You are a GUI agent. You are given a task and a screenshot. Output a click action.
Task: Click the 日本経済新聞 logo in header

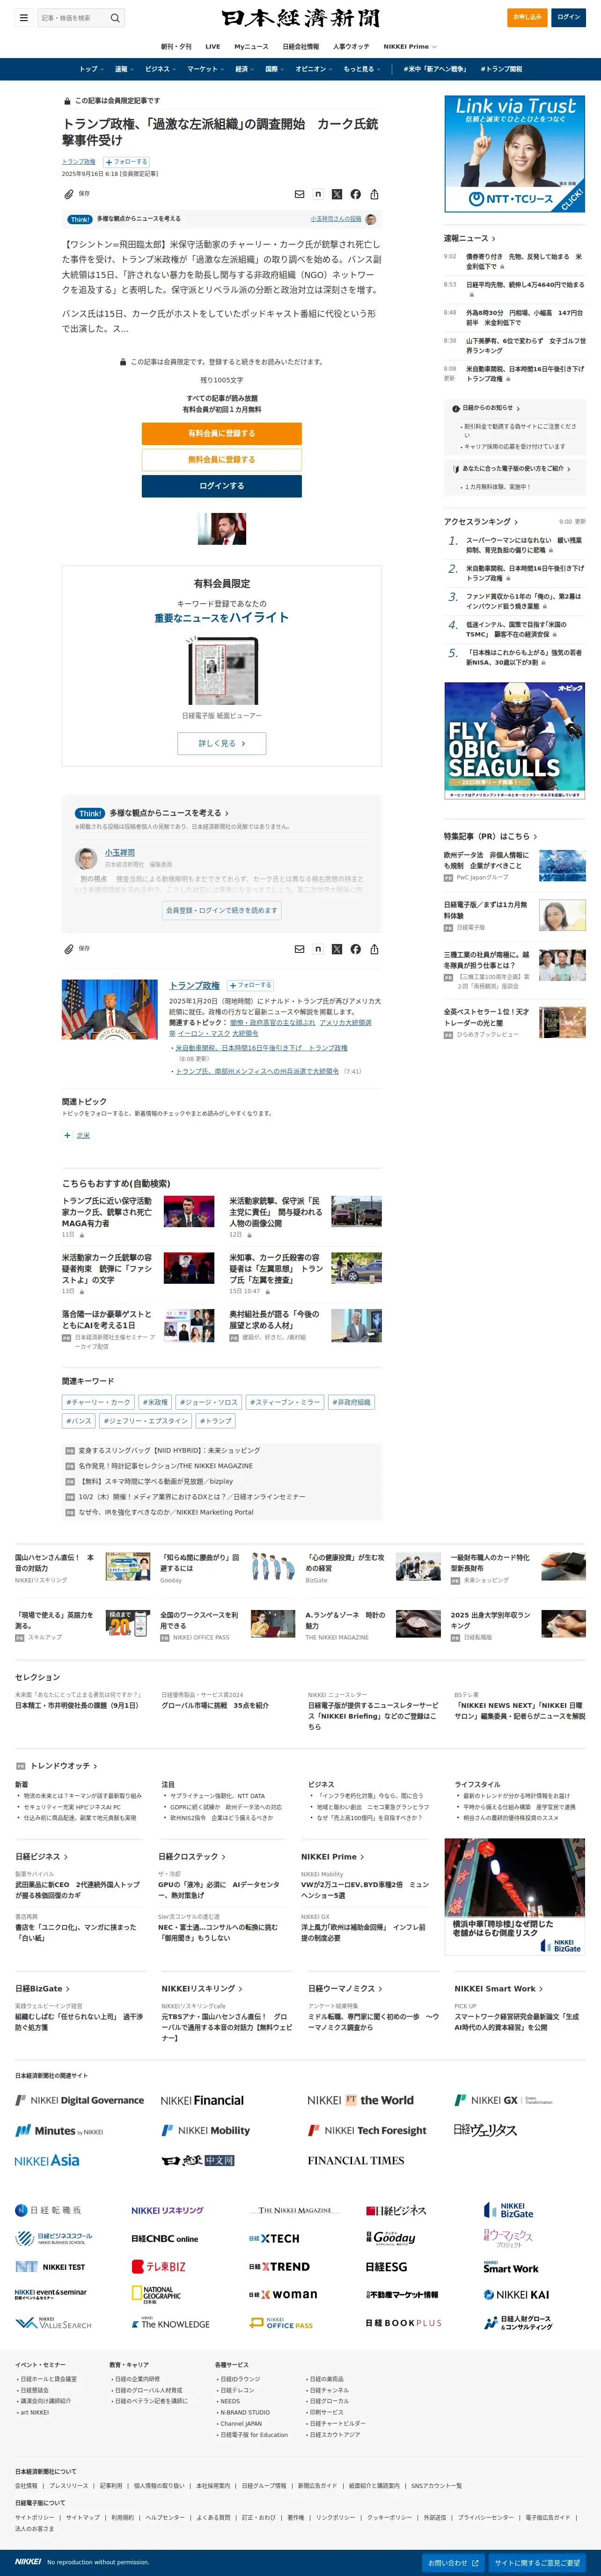pyautogui.click(x=300, y=18)
